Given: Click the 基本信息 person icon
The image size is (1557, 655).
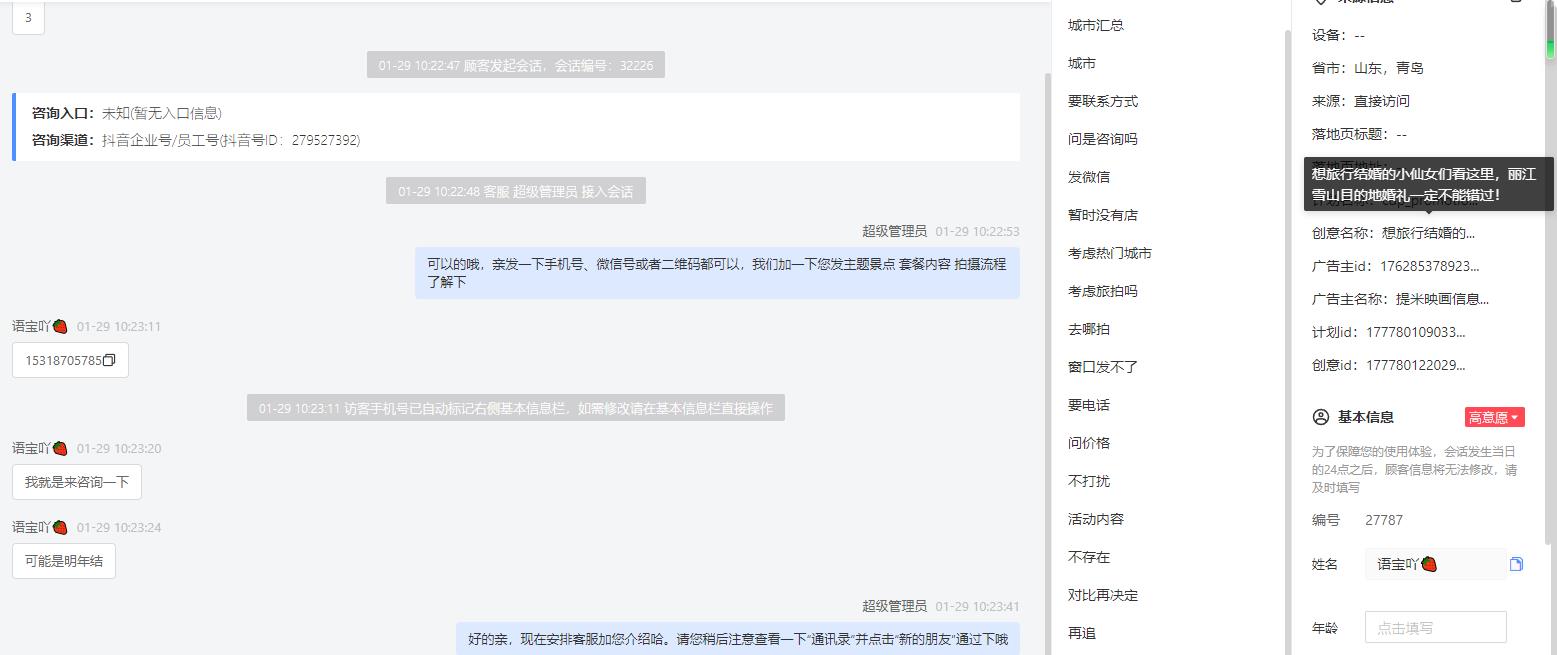Looking at the screenshot, I should coord(1320,417).
